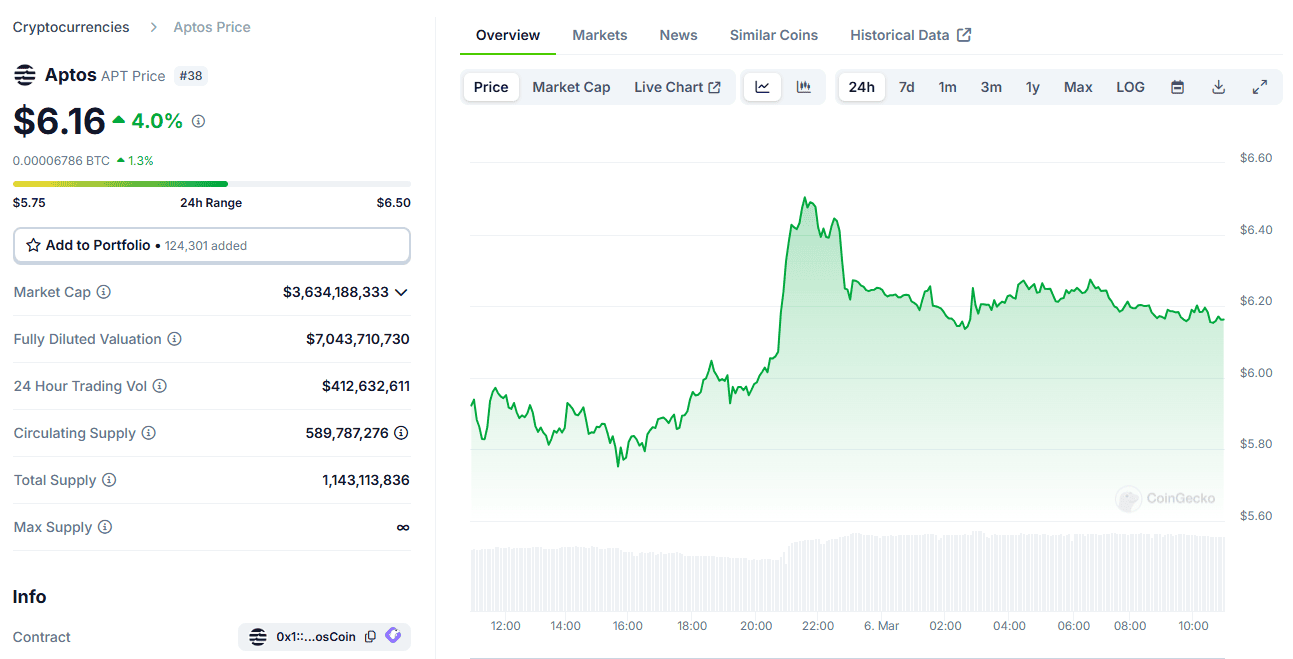
Task: Open the Market Cap info tooltip icon
Action: [104, 292]
